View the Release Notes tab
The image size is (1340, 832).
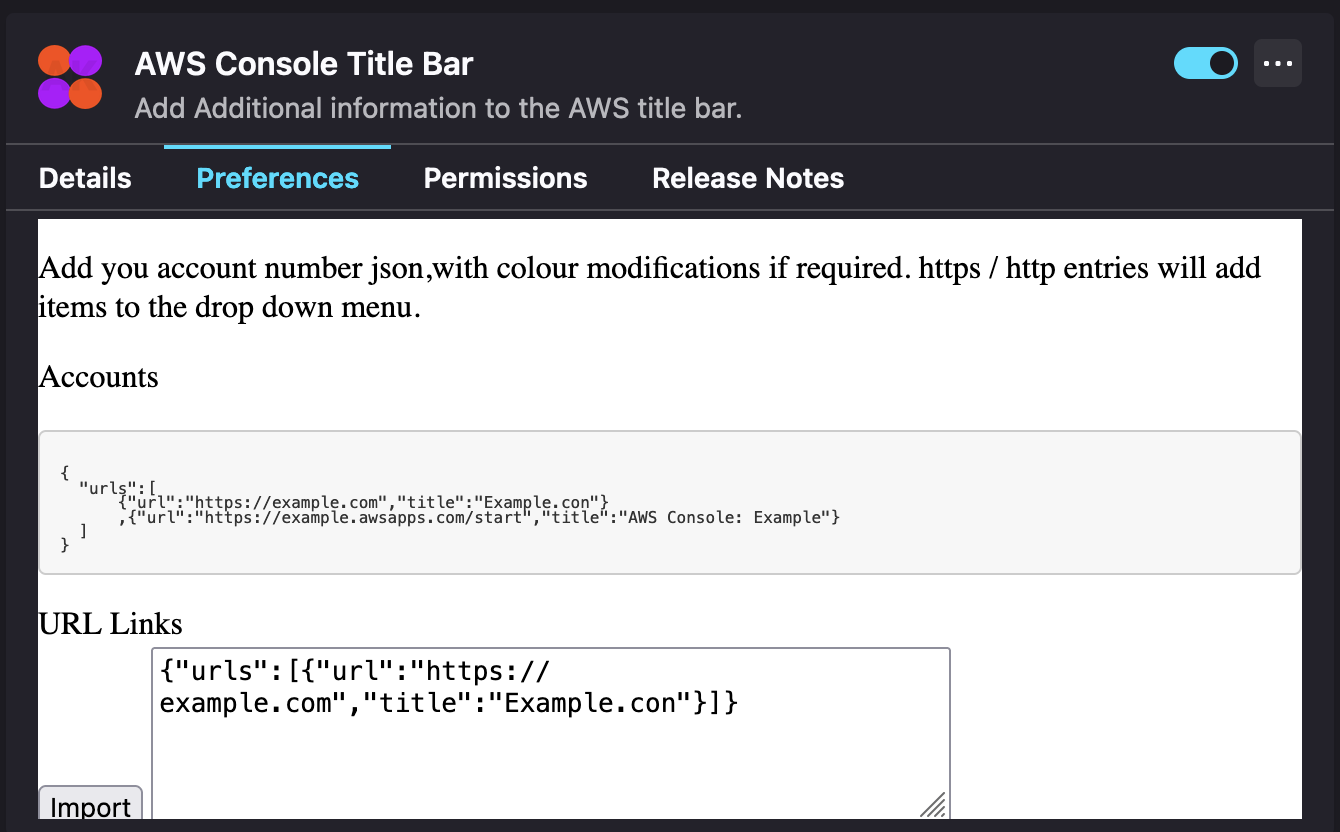748,178
